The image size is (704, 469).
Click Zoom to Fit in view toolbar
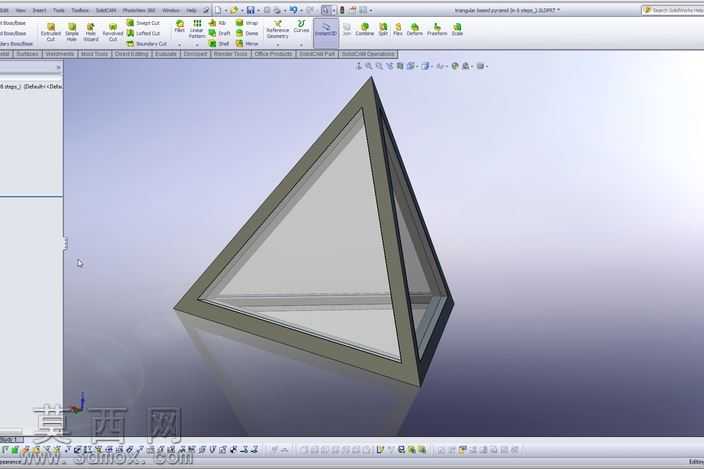369,66
